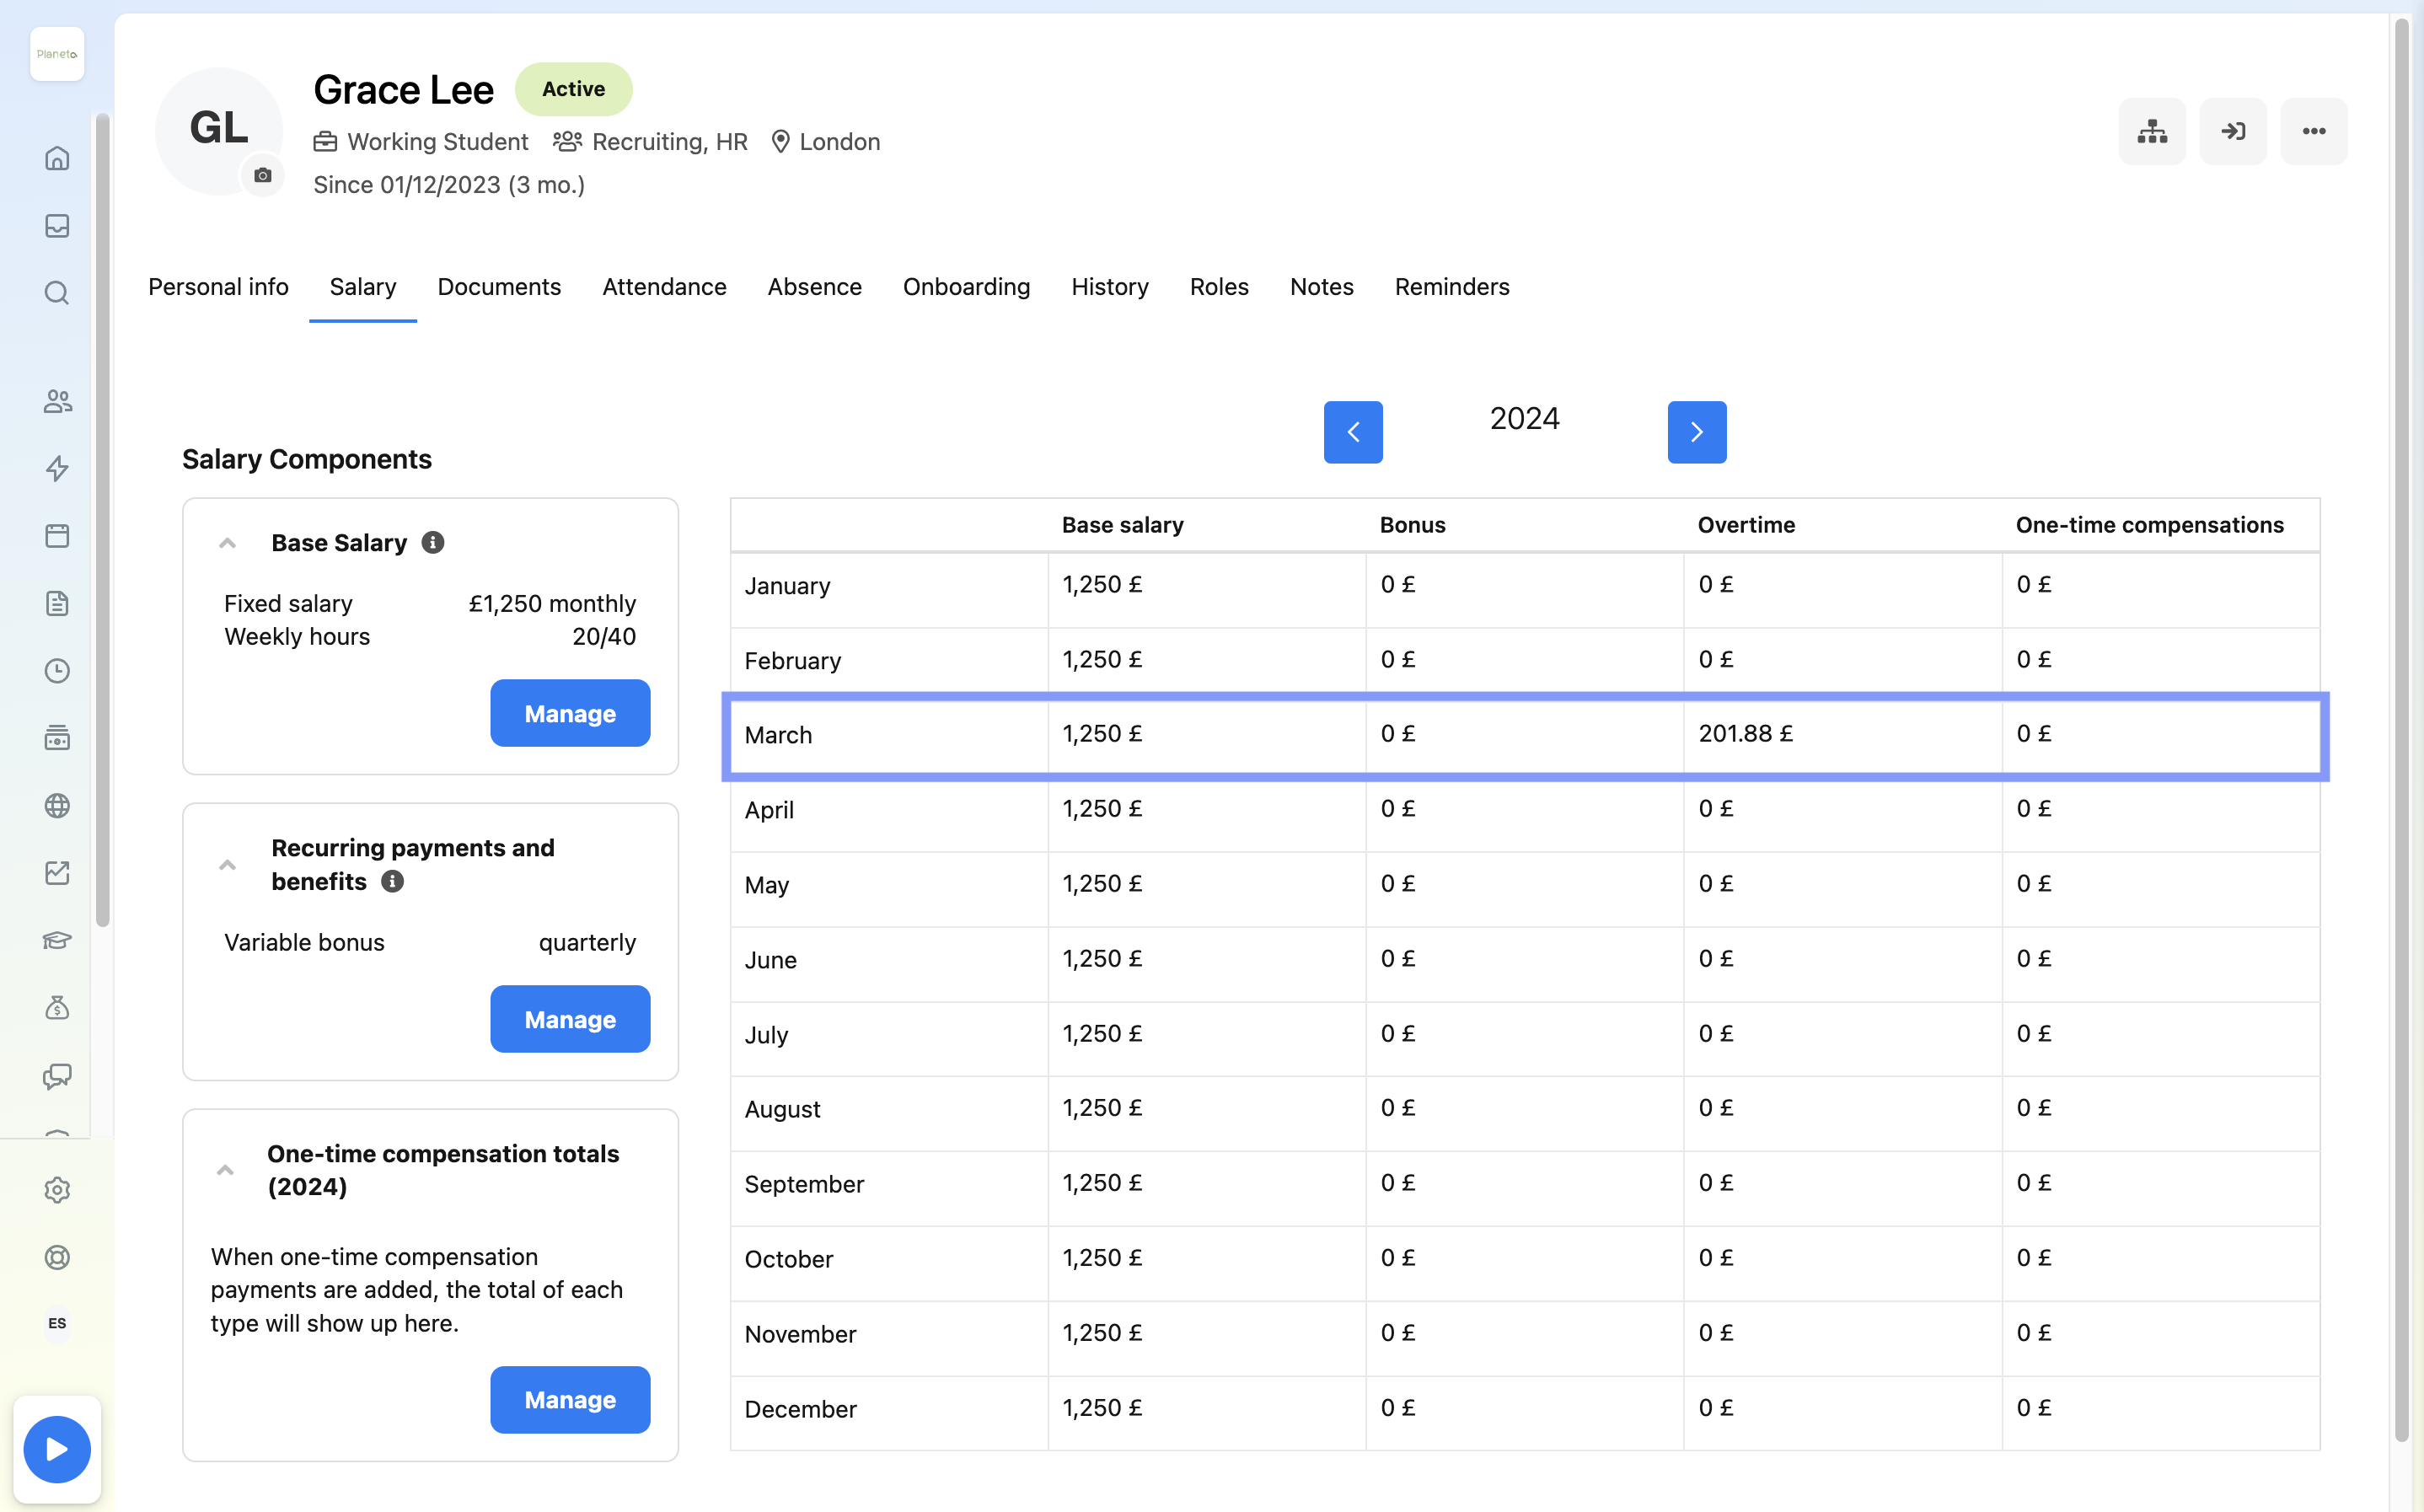This screenshot has width=2424, height=1512.
Task: Open the Reminders tab
Action: tap(1452, 287)
